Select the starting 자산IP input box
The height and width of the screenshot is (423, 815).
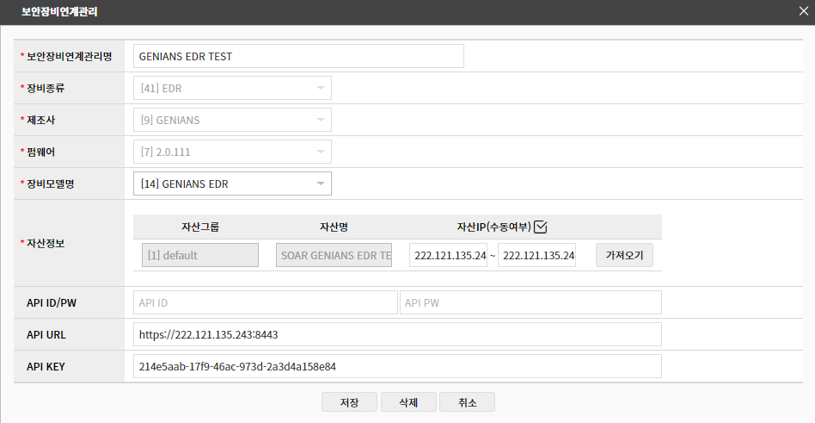447,255
